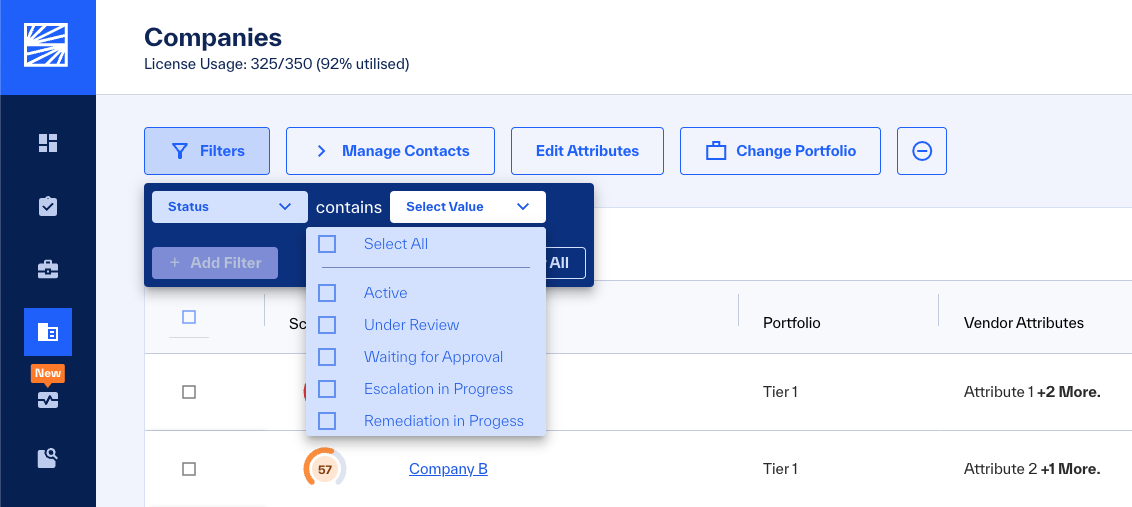Click the Portfolio column header

click(792, 323)
